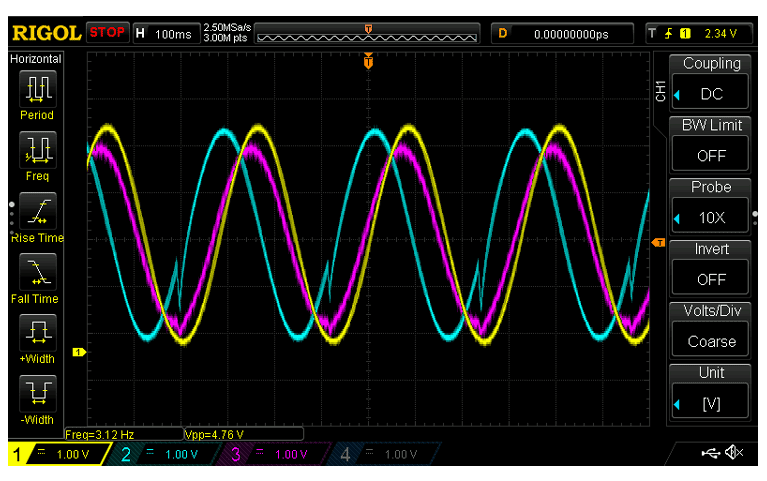The width and height of the screenshot is (767, 481).
Task: Select the Period measurement icon
Action: pyautogui.click(x=38, y=89)
